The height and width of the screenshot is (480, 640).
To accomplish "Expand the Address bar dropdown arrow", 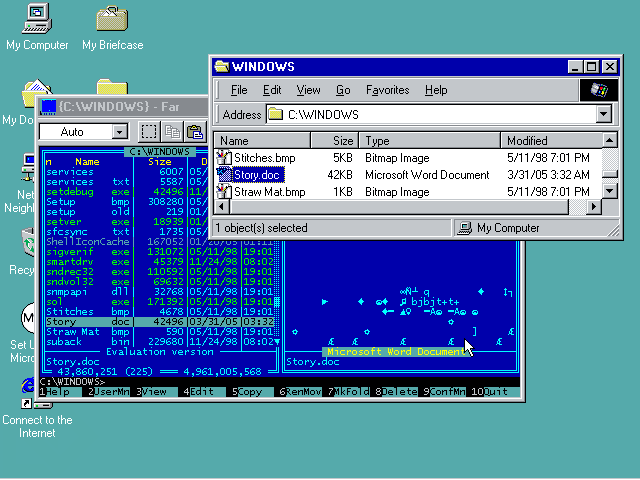I will [604, 114].
